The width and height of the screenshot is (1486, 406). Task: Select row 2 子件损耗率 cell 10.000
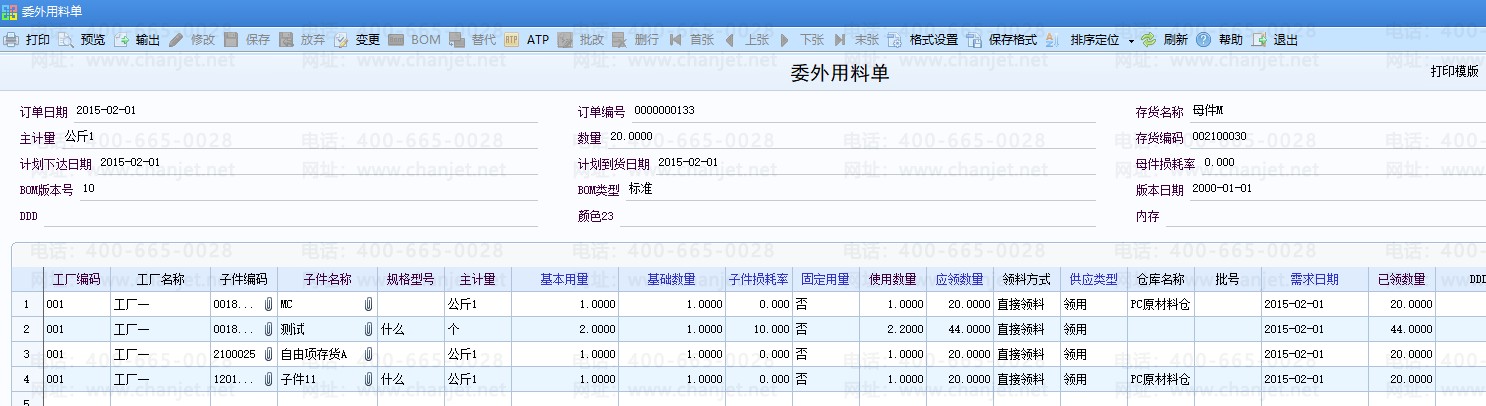[759, 329]
